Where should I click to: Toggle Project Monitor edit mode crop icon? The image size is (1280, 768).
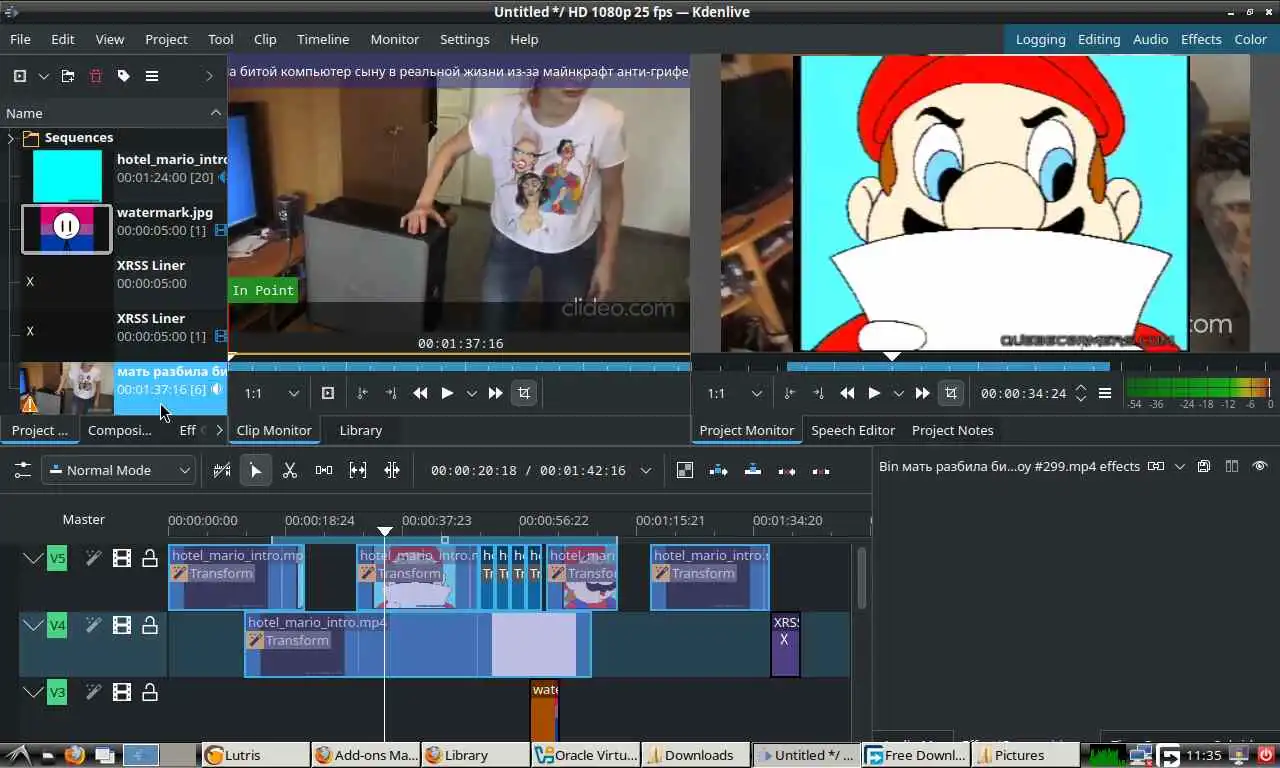(x=951, y=394)
